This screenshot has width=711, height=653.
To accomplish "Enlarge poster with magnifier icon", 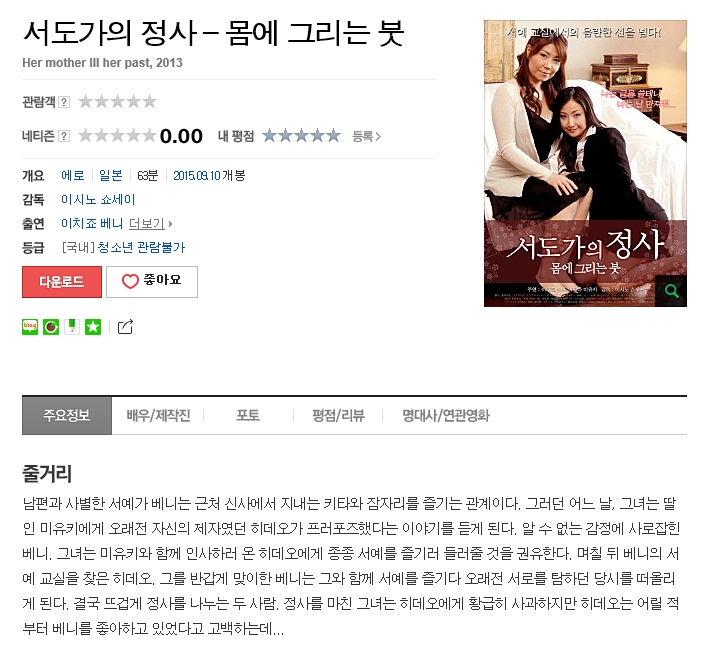I will tap(672, 291).
